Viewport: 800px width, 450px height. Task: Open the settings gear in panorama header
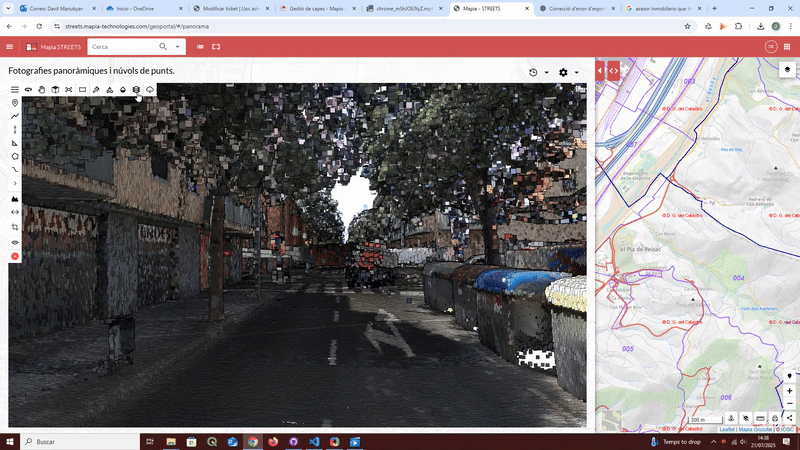pyautogui.click(x=563, y=72)
